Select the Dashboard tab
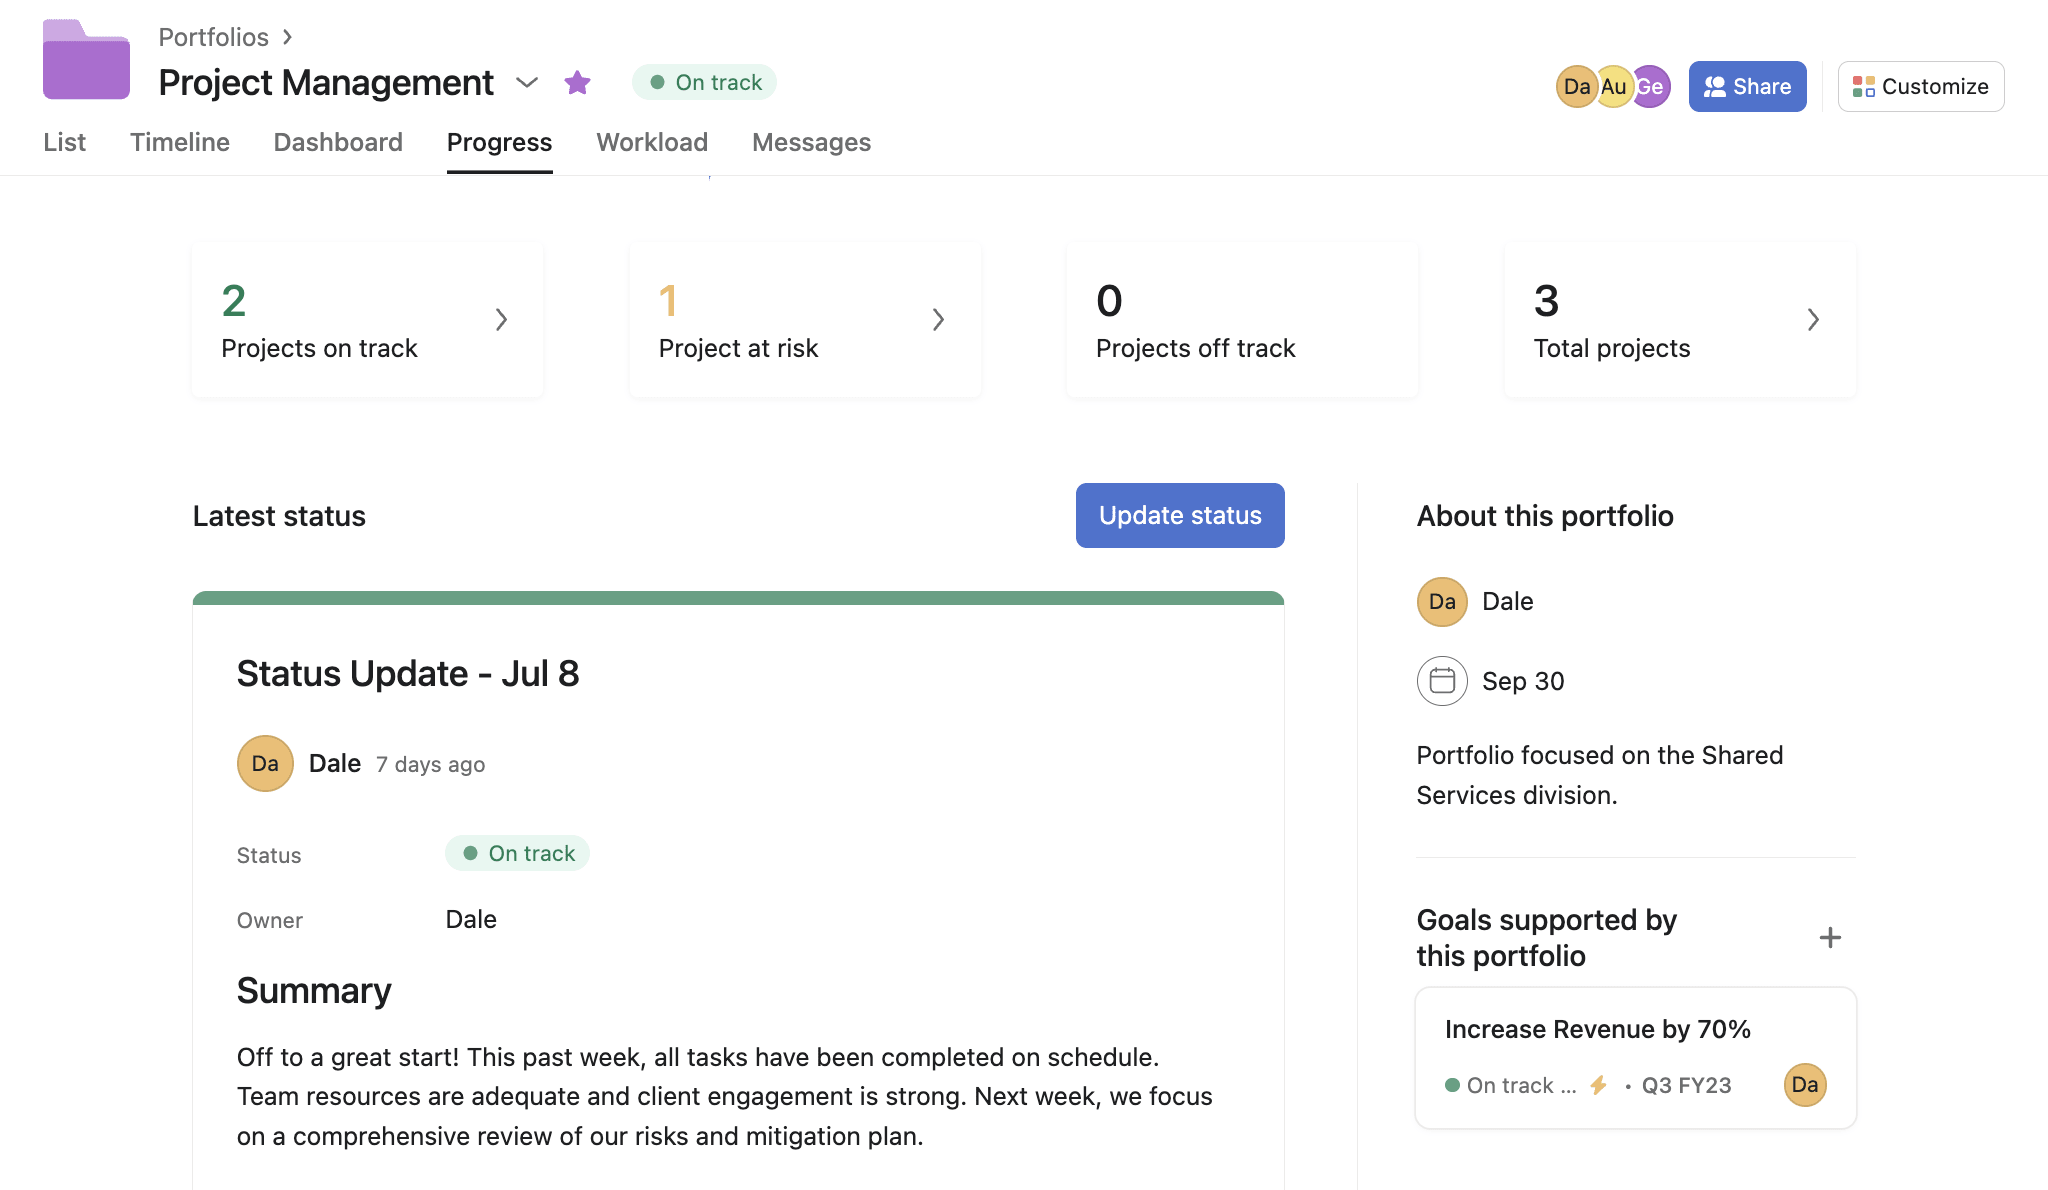Image resolution: width=2048 pixels, height=1190 pixels. (x=337, y=140)
